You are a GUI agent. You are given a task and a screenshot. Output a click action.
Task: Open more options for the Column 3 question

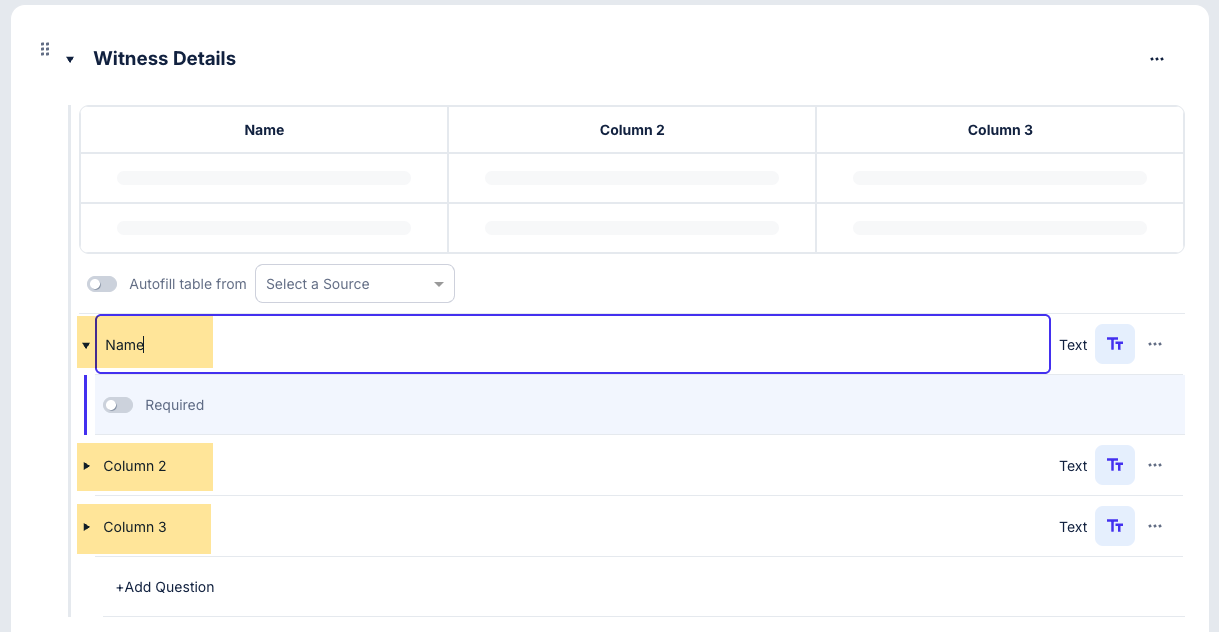point(1155,526)
